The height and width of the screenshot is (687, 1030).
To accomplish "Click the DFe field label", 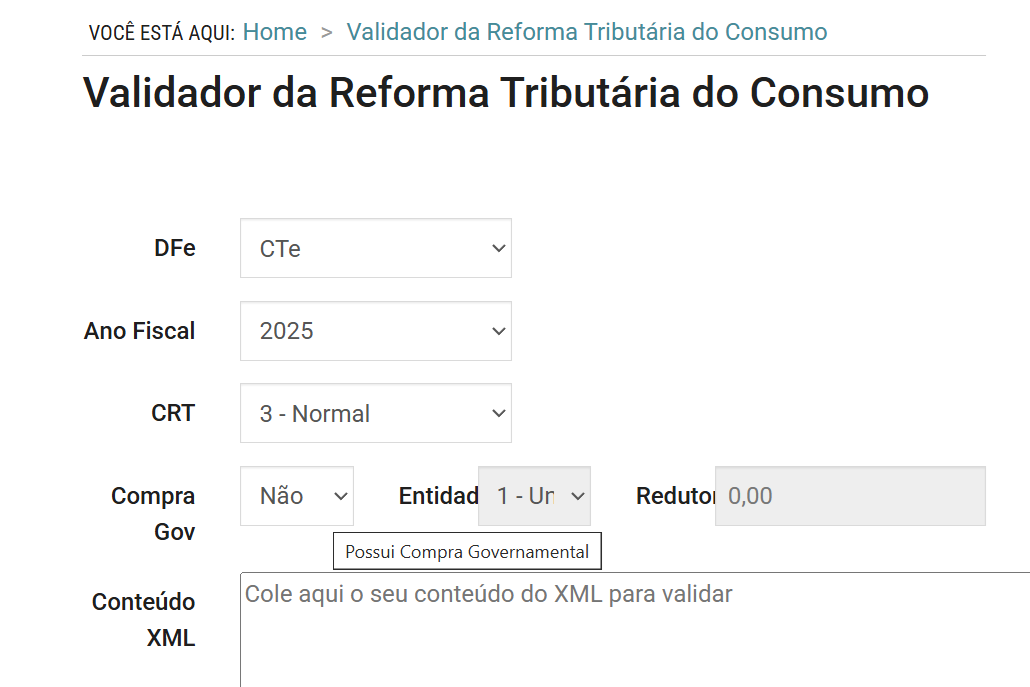I will [x=175, y=249].
